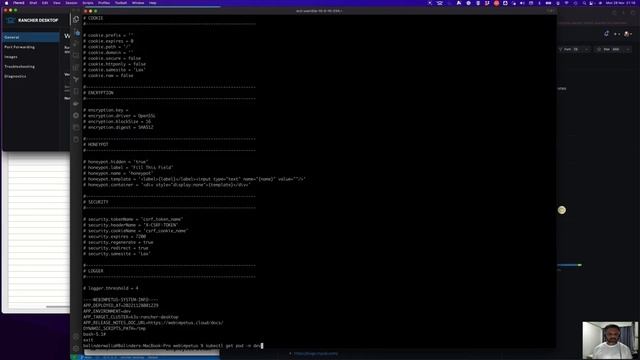
Task: Open the Window menu
Action: [138, 3]
